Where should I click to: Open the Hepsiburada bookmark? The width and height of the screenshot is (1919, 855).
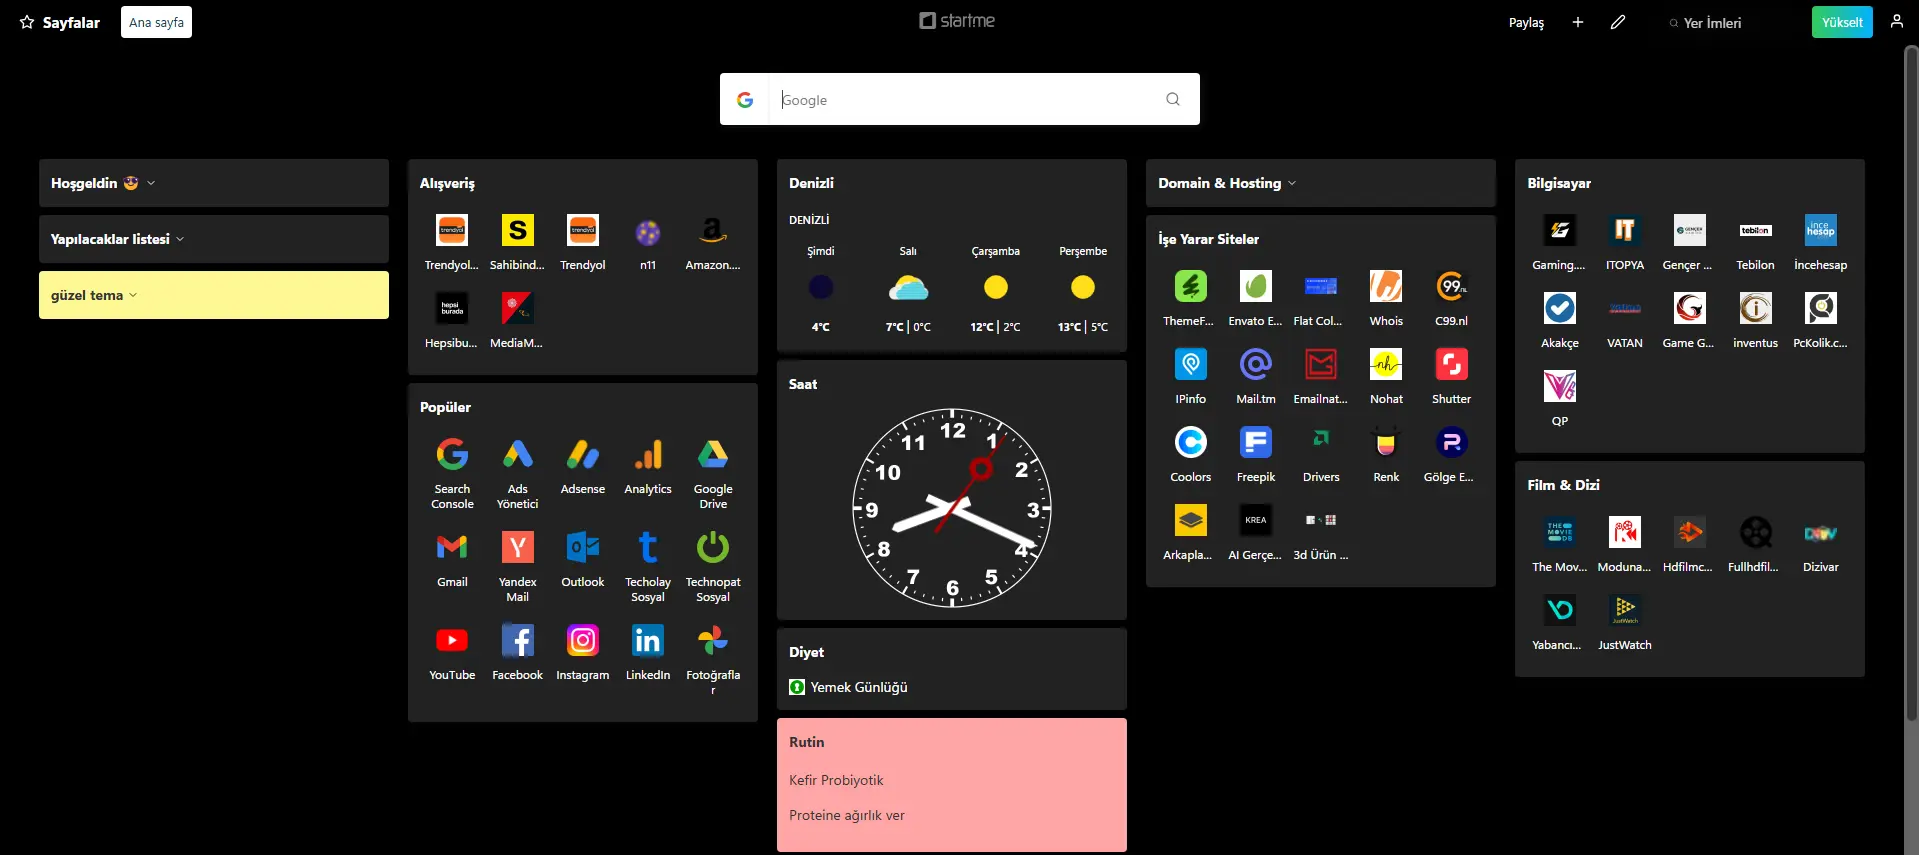(x=452, y=309)
